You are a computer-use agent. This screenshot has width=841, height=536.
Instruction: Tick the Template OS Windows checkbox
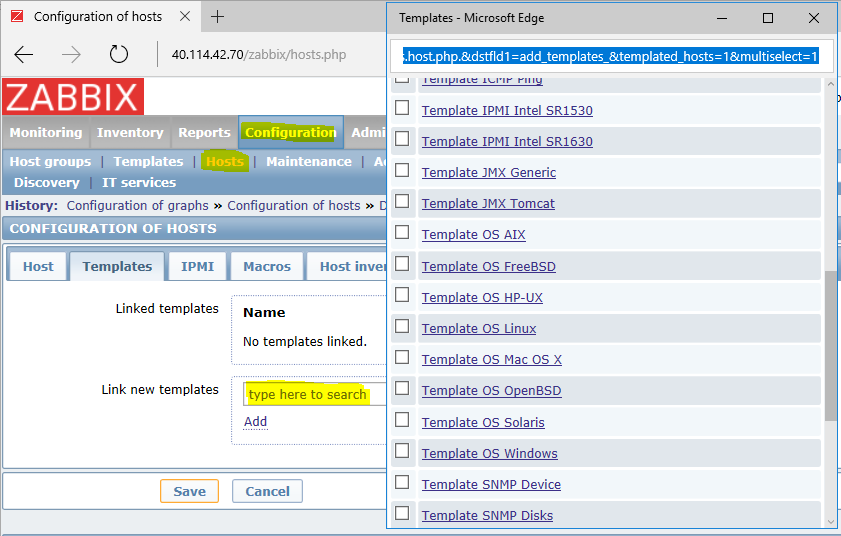(402, 451)
